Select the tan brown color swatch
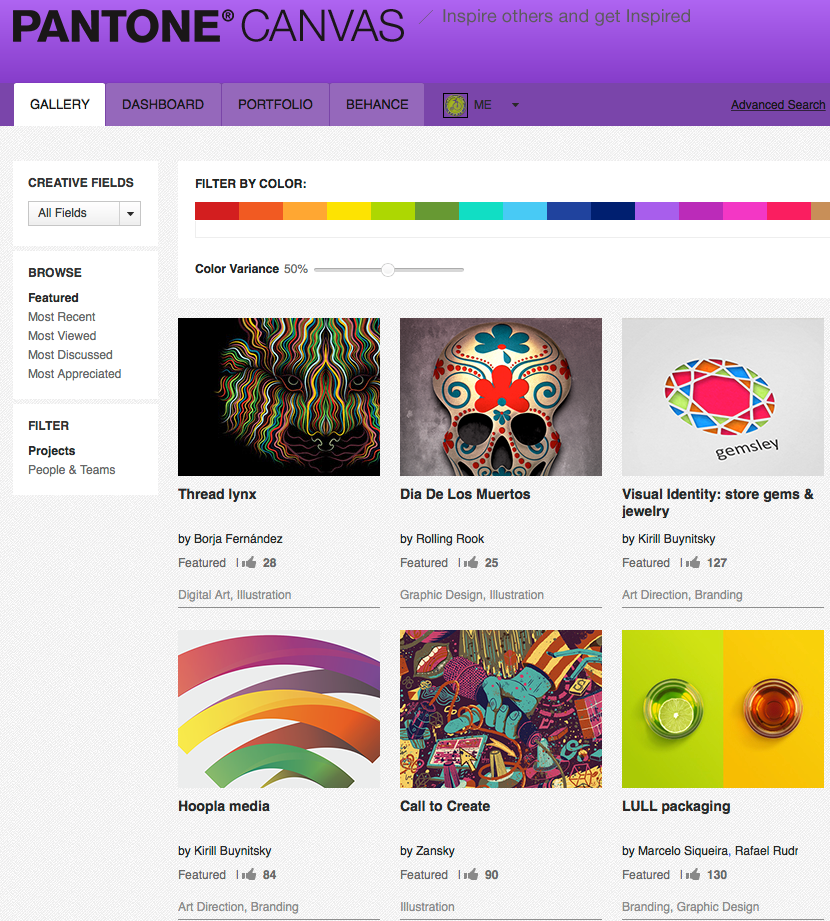The width and height of the screenshot is (830, 921). (821, 211)
